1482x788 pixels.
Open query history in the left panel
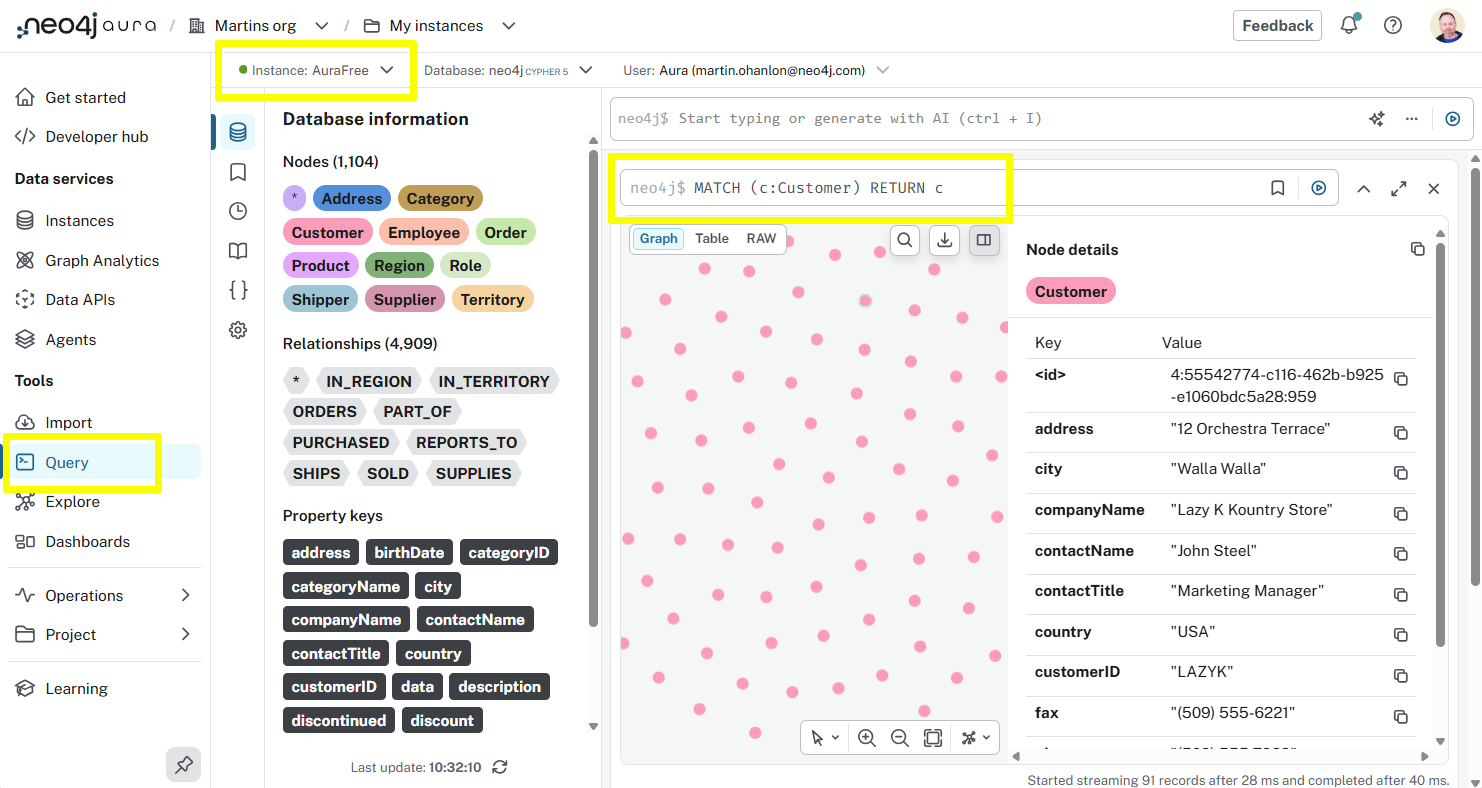pos(237,211)
